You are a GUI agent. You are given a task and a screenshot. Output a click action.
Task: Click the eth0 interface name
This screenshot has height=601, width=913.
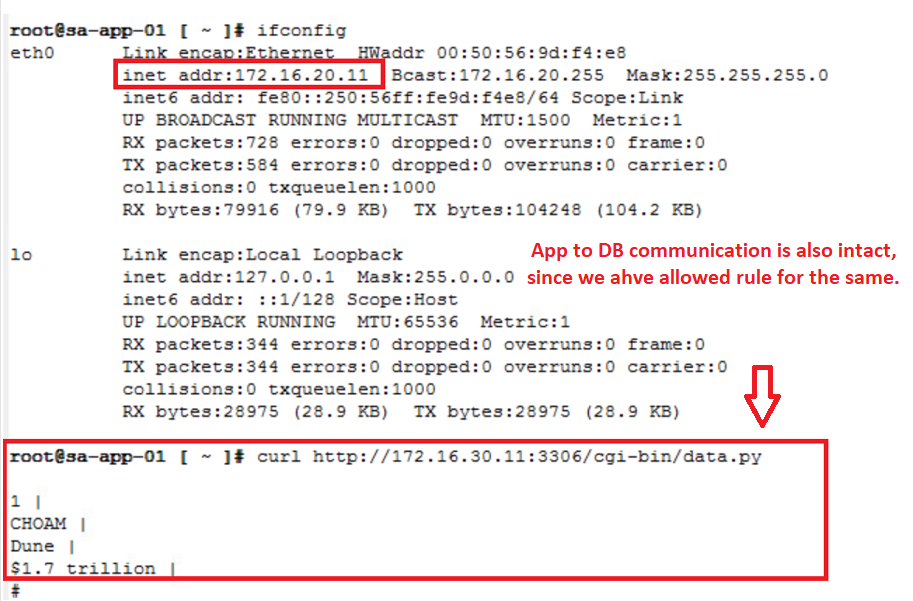coord(32,53)
